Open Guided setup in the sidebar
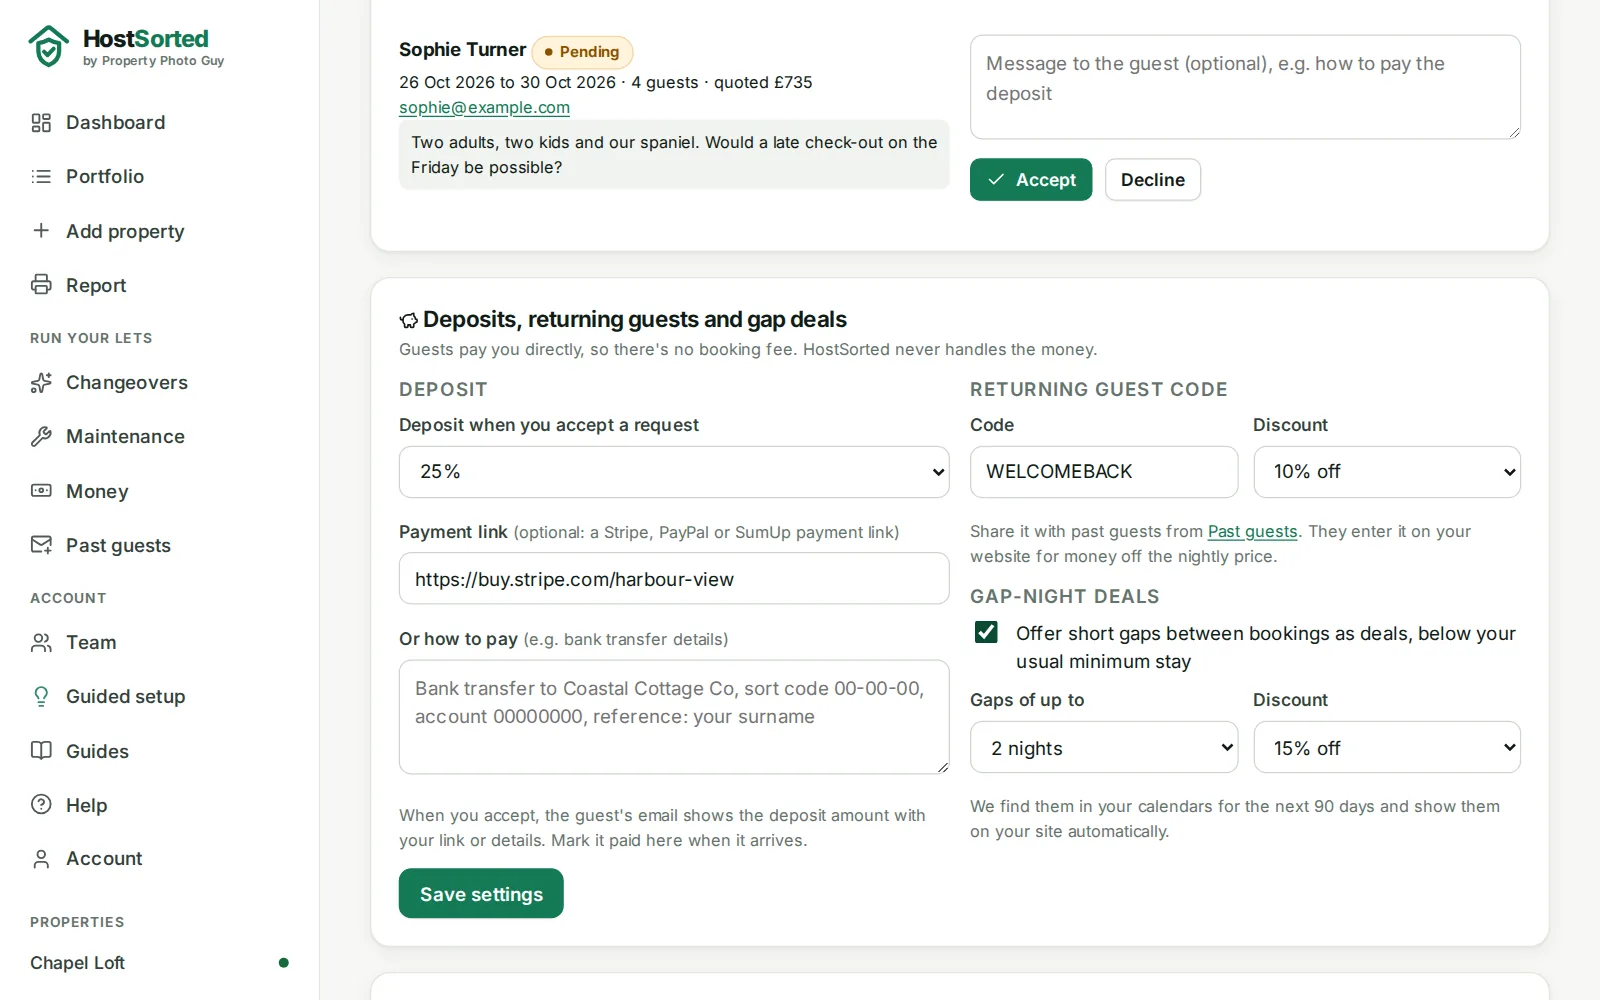Viewport: 1600px width, 1000px height. (x=126, y=697)
